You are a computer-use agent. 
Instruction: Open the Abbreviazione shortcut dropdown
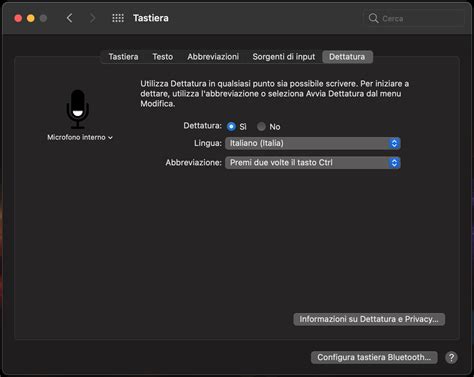point(313,163)
